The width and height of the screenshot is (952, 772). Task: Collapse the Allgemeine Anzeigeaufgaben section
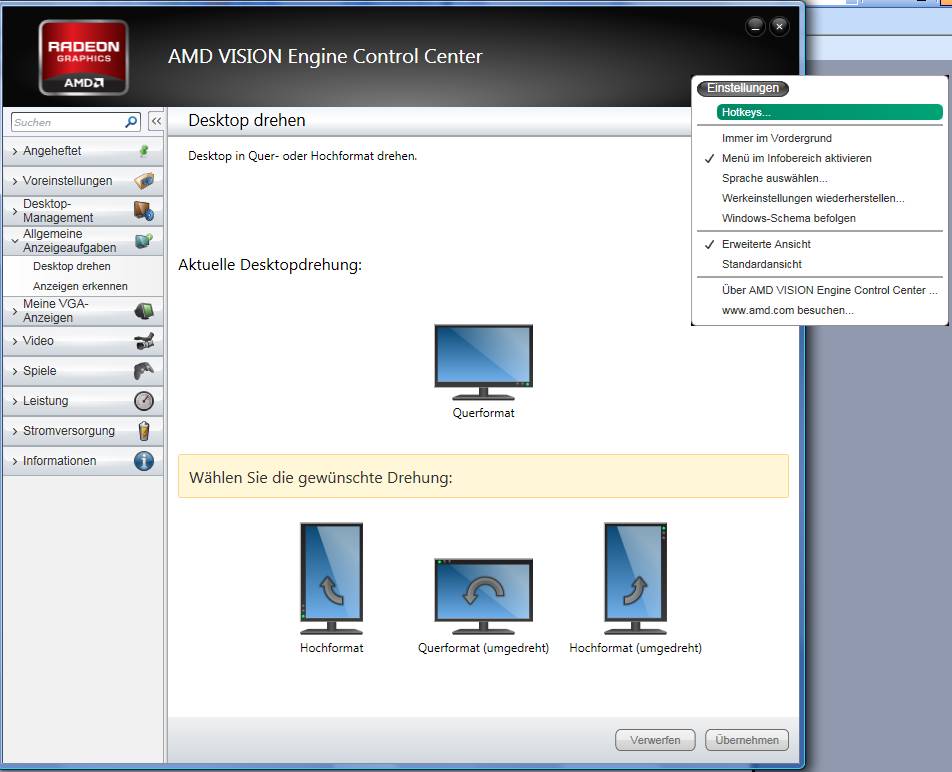[x=83, y=241]
